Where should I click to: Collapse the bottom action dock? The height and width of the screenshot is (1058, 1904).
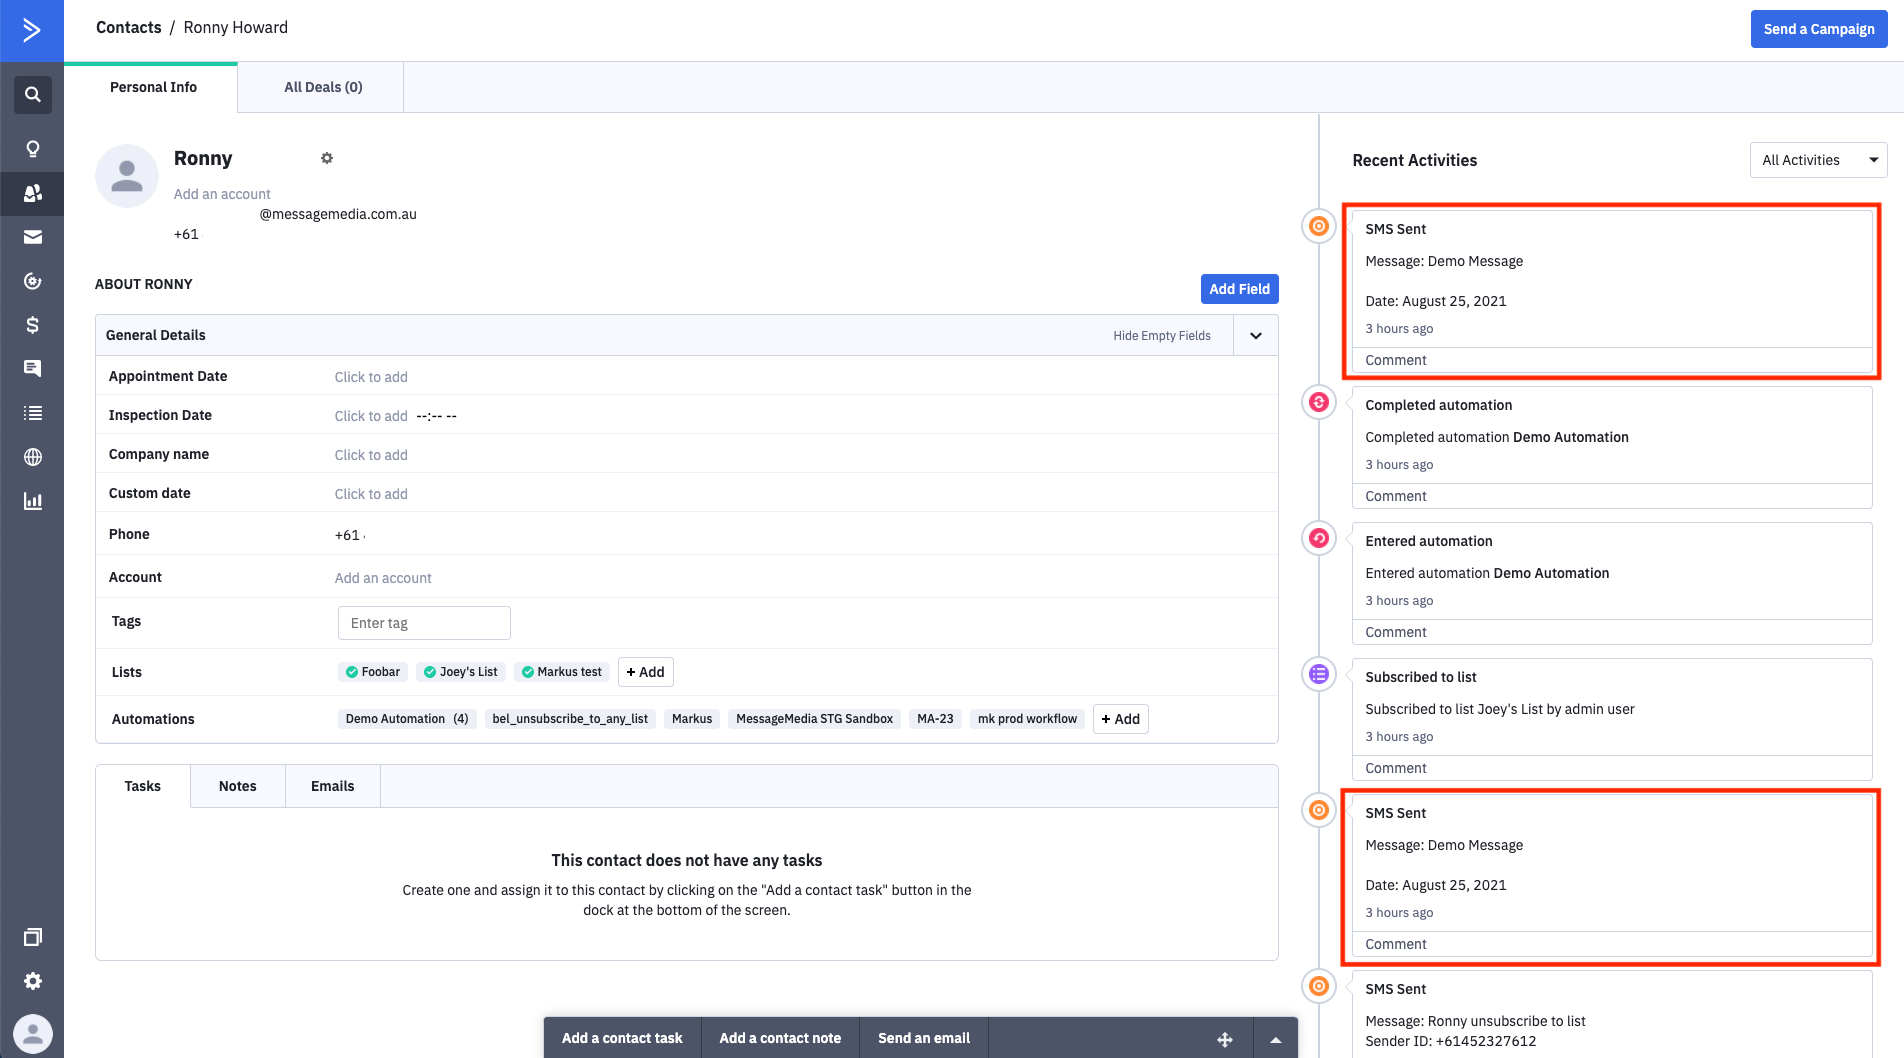pos(1275,1038)
